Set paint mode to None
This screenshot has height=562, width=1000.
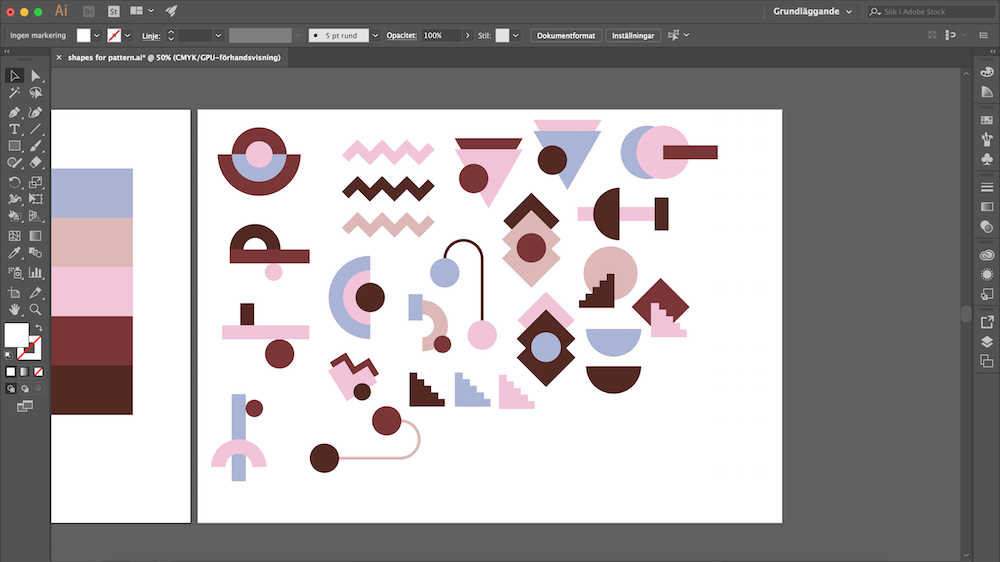pos(38,371)
